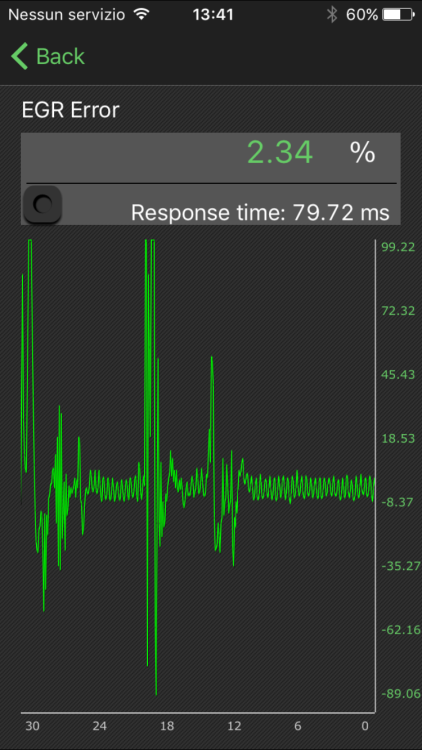Select Response time: 79.72 ms text

point(260,212)
